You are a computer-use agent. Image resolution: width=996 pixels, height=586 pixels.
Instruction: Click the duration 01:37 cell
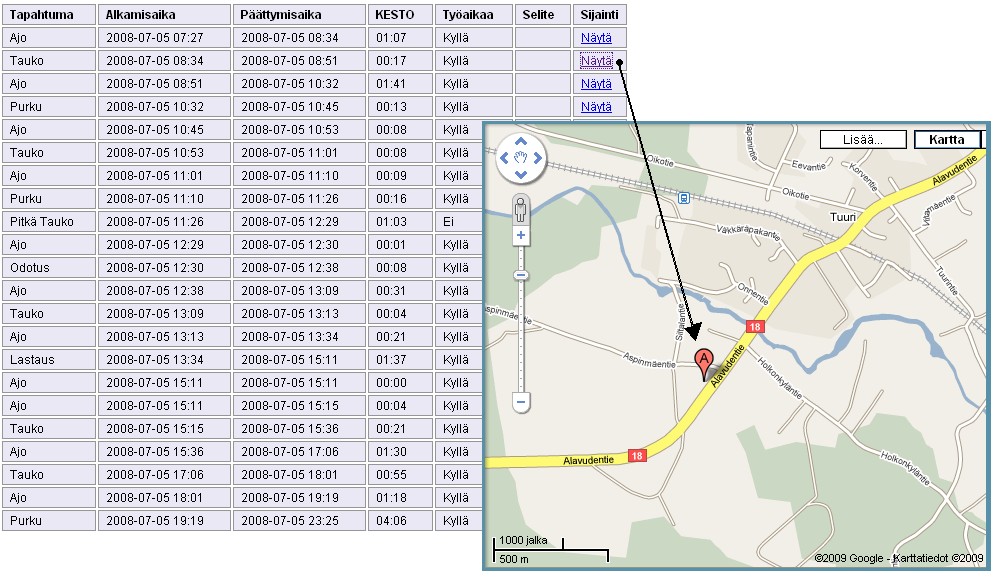tap(400, 359)
